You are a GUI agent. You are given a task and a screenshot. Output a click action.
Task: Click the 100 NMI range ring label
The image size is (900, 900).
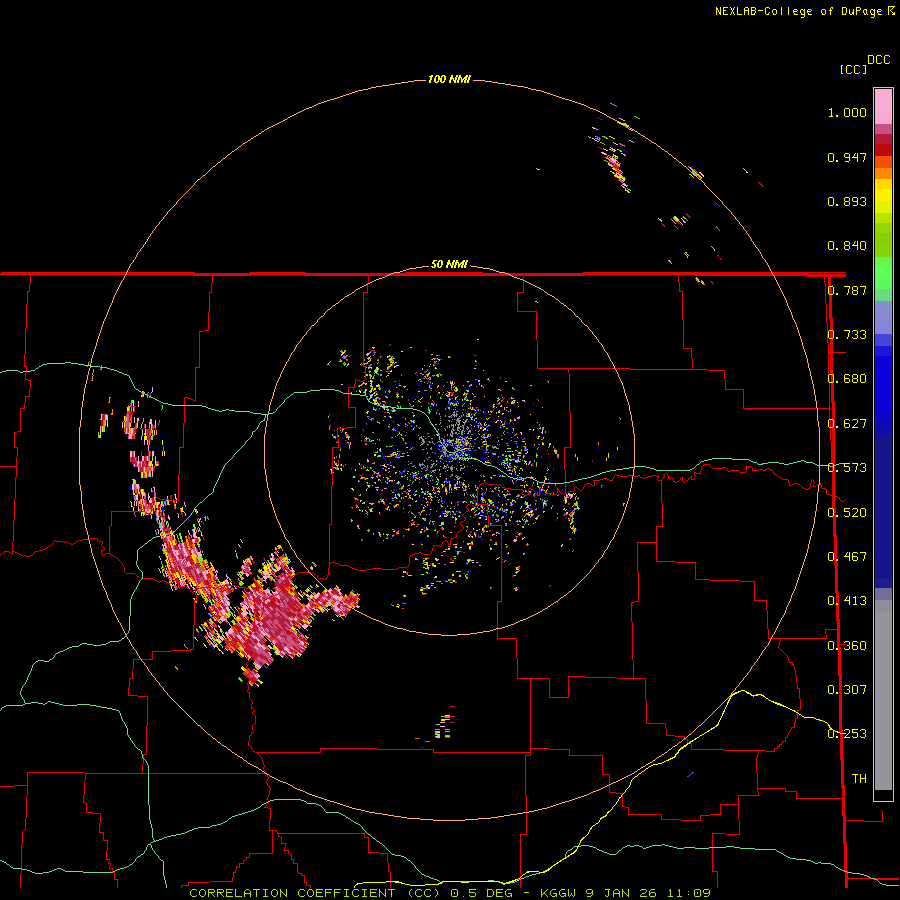tap(449, 79)
